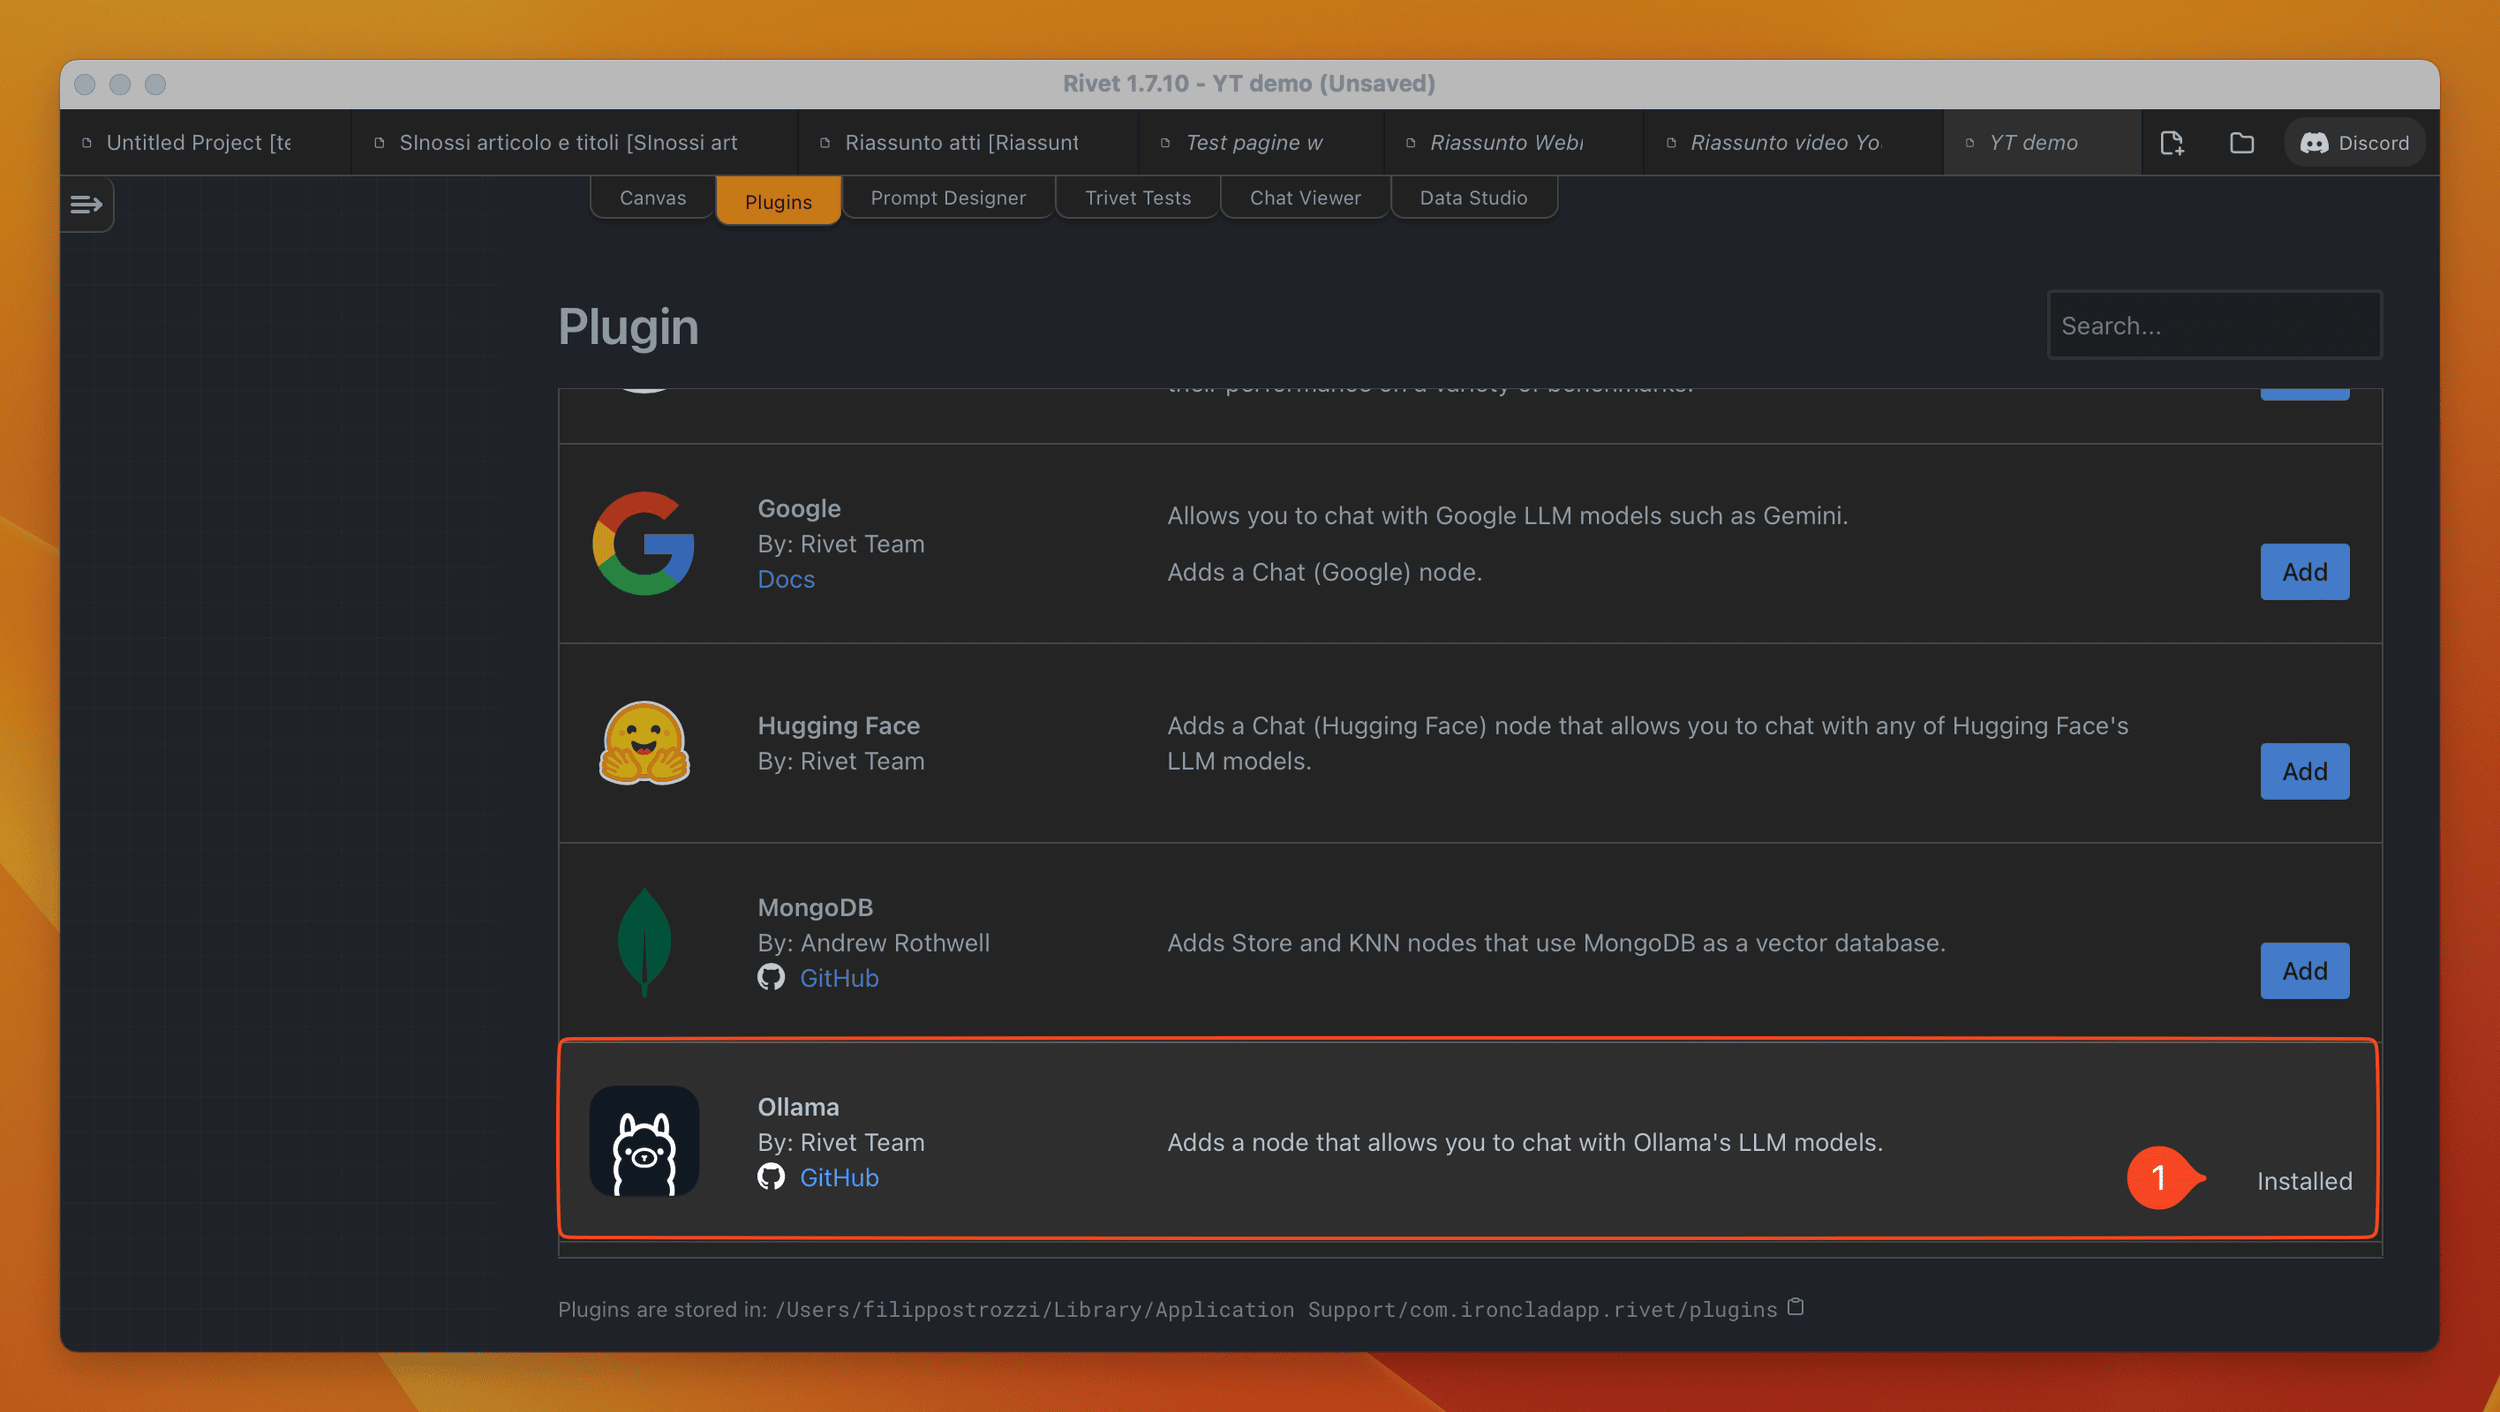Click the Ollama llama logo
Image resolution: width=2500 pixels, height=1412 pixels.
(x=644, y=1141)
